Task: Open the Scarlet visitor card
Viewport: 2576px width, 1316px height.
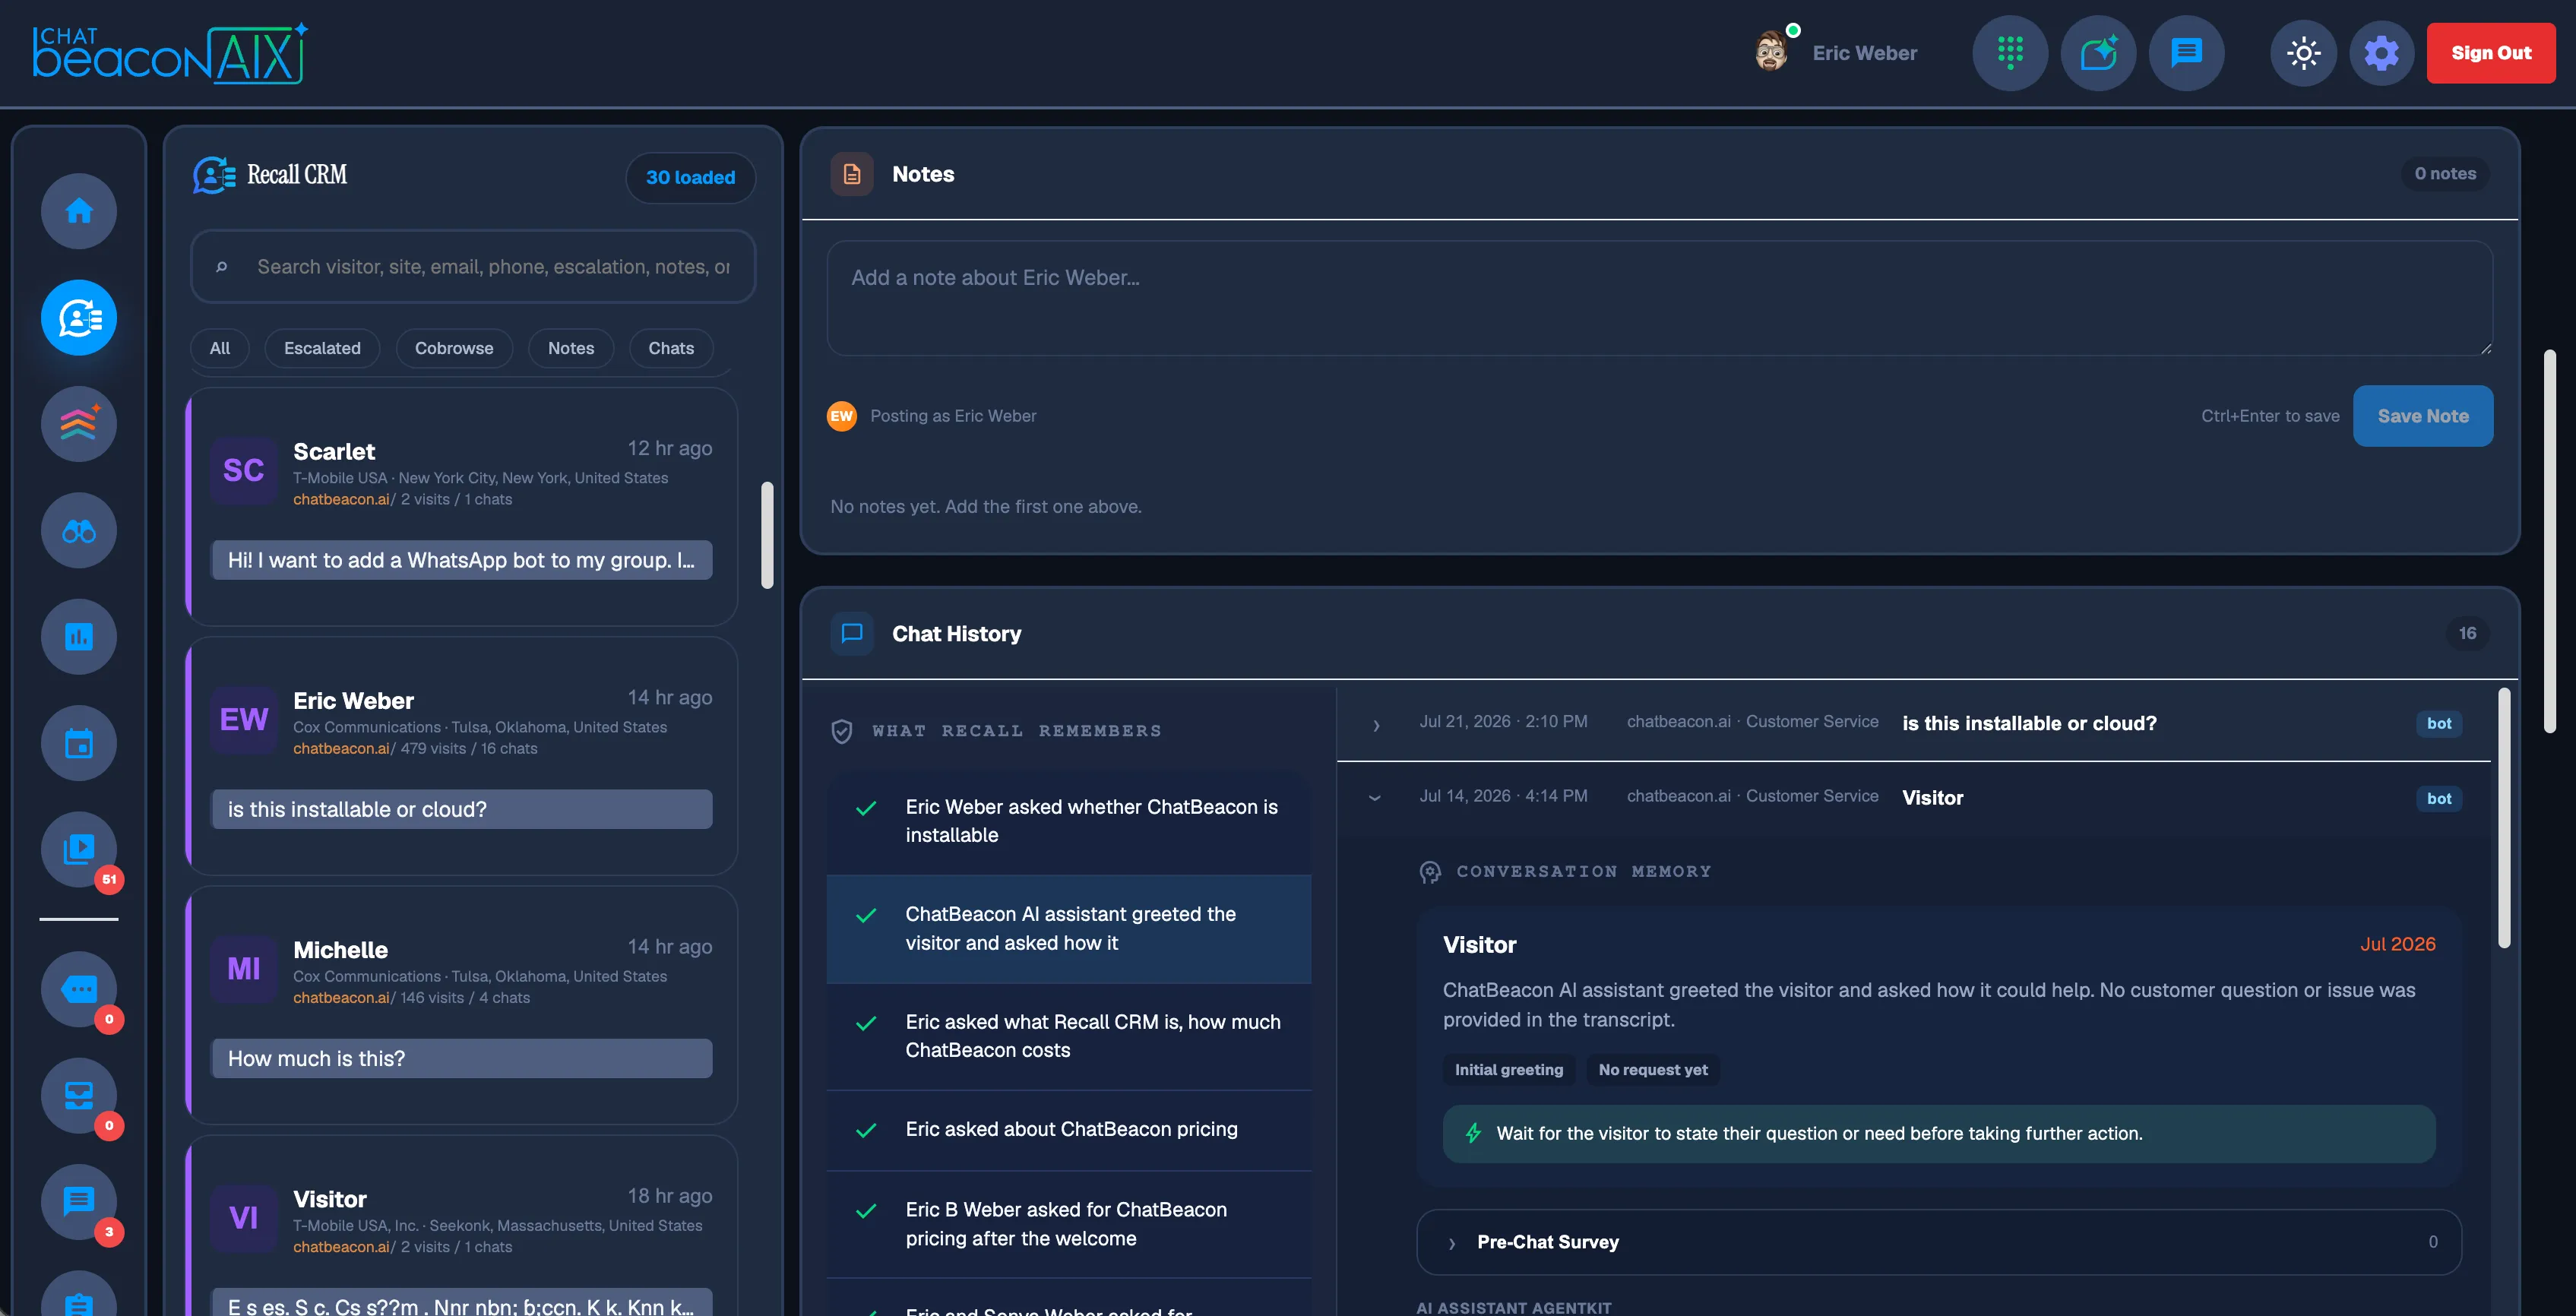Action: (x=462, y=507)
